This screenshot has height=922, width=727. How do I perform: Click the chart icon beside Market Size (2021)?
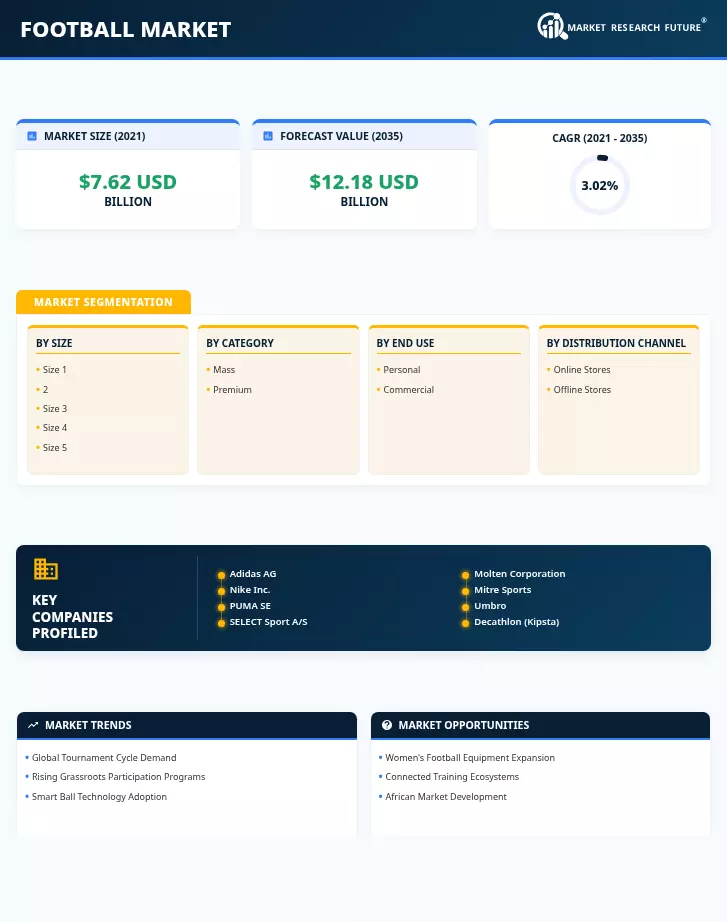(x=32, y=136)
